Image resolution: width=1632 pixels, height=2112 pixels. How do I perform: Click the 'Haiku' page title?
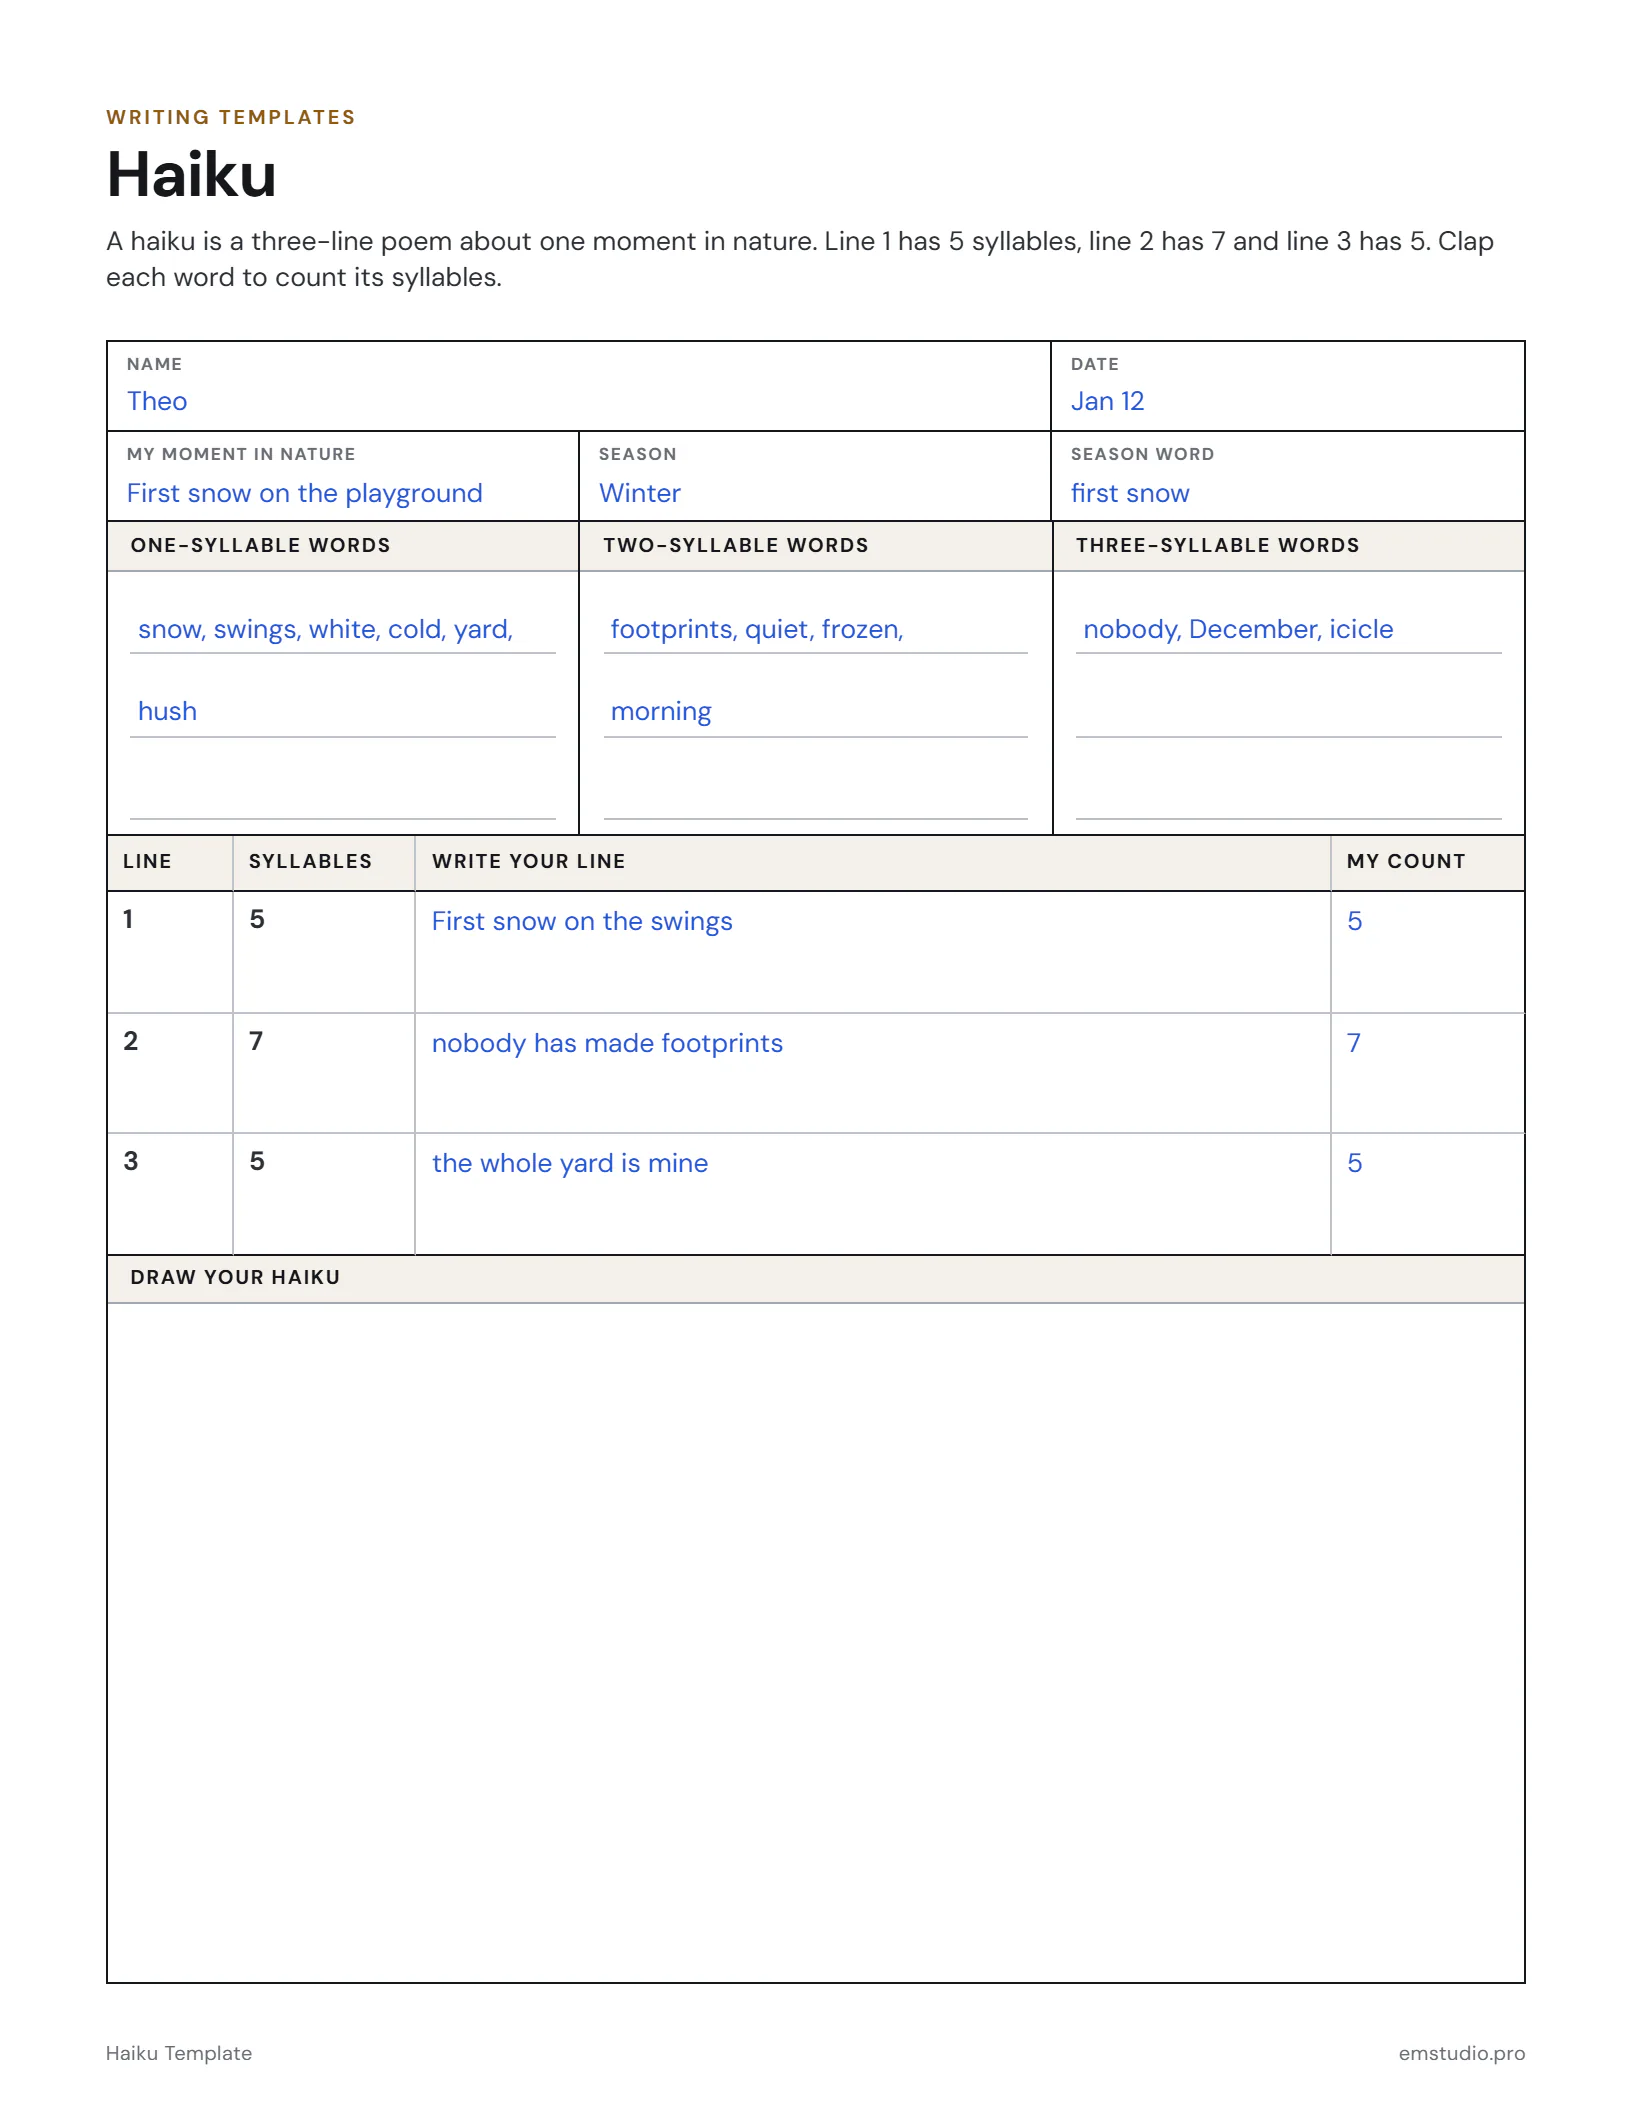[x=191, y=175]
